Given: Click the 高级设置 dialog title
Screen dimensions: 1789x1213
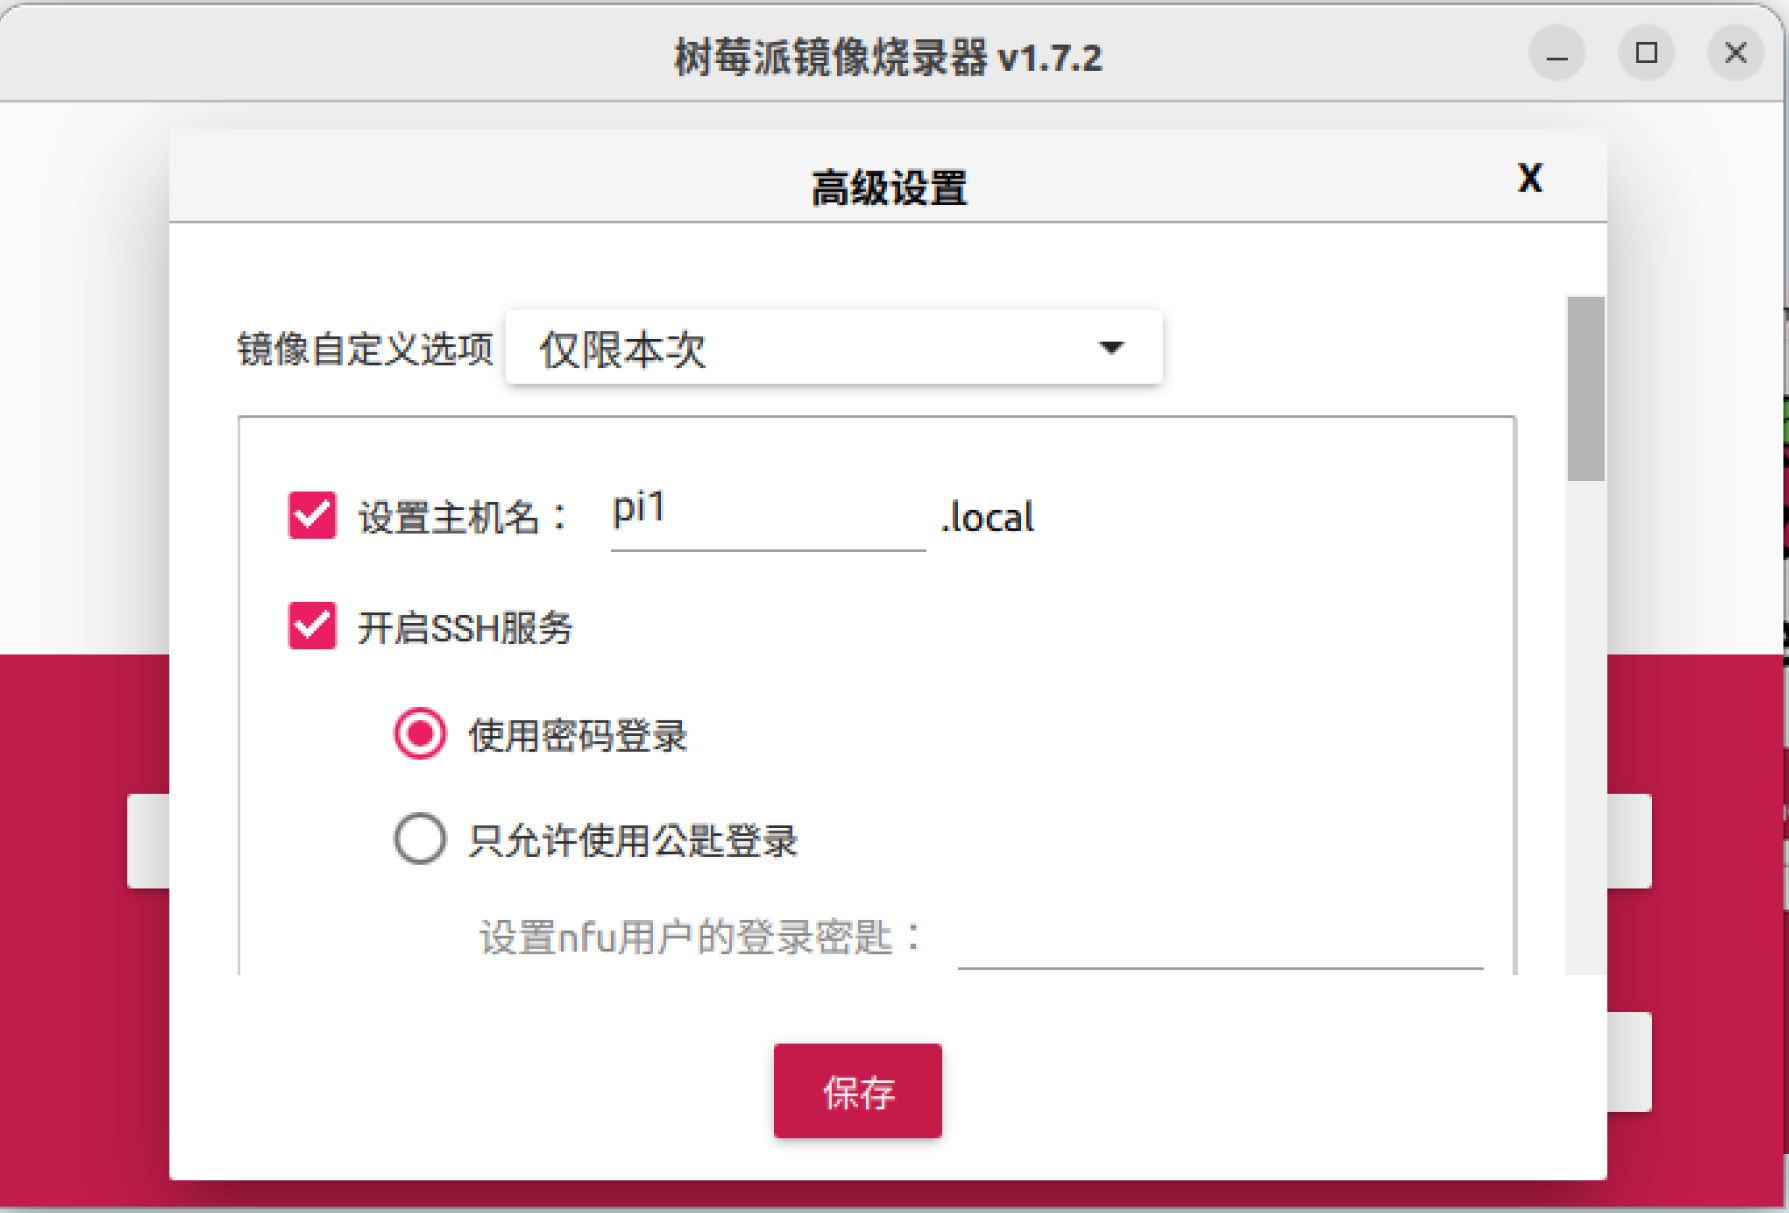Looking at the screenshot, I should 888,186.
